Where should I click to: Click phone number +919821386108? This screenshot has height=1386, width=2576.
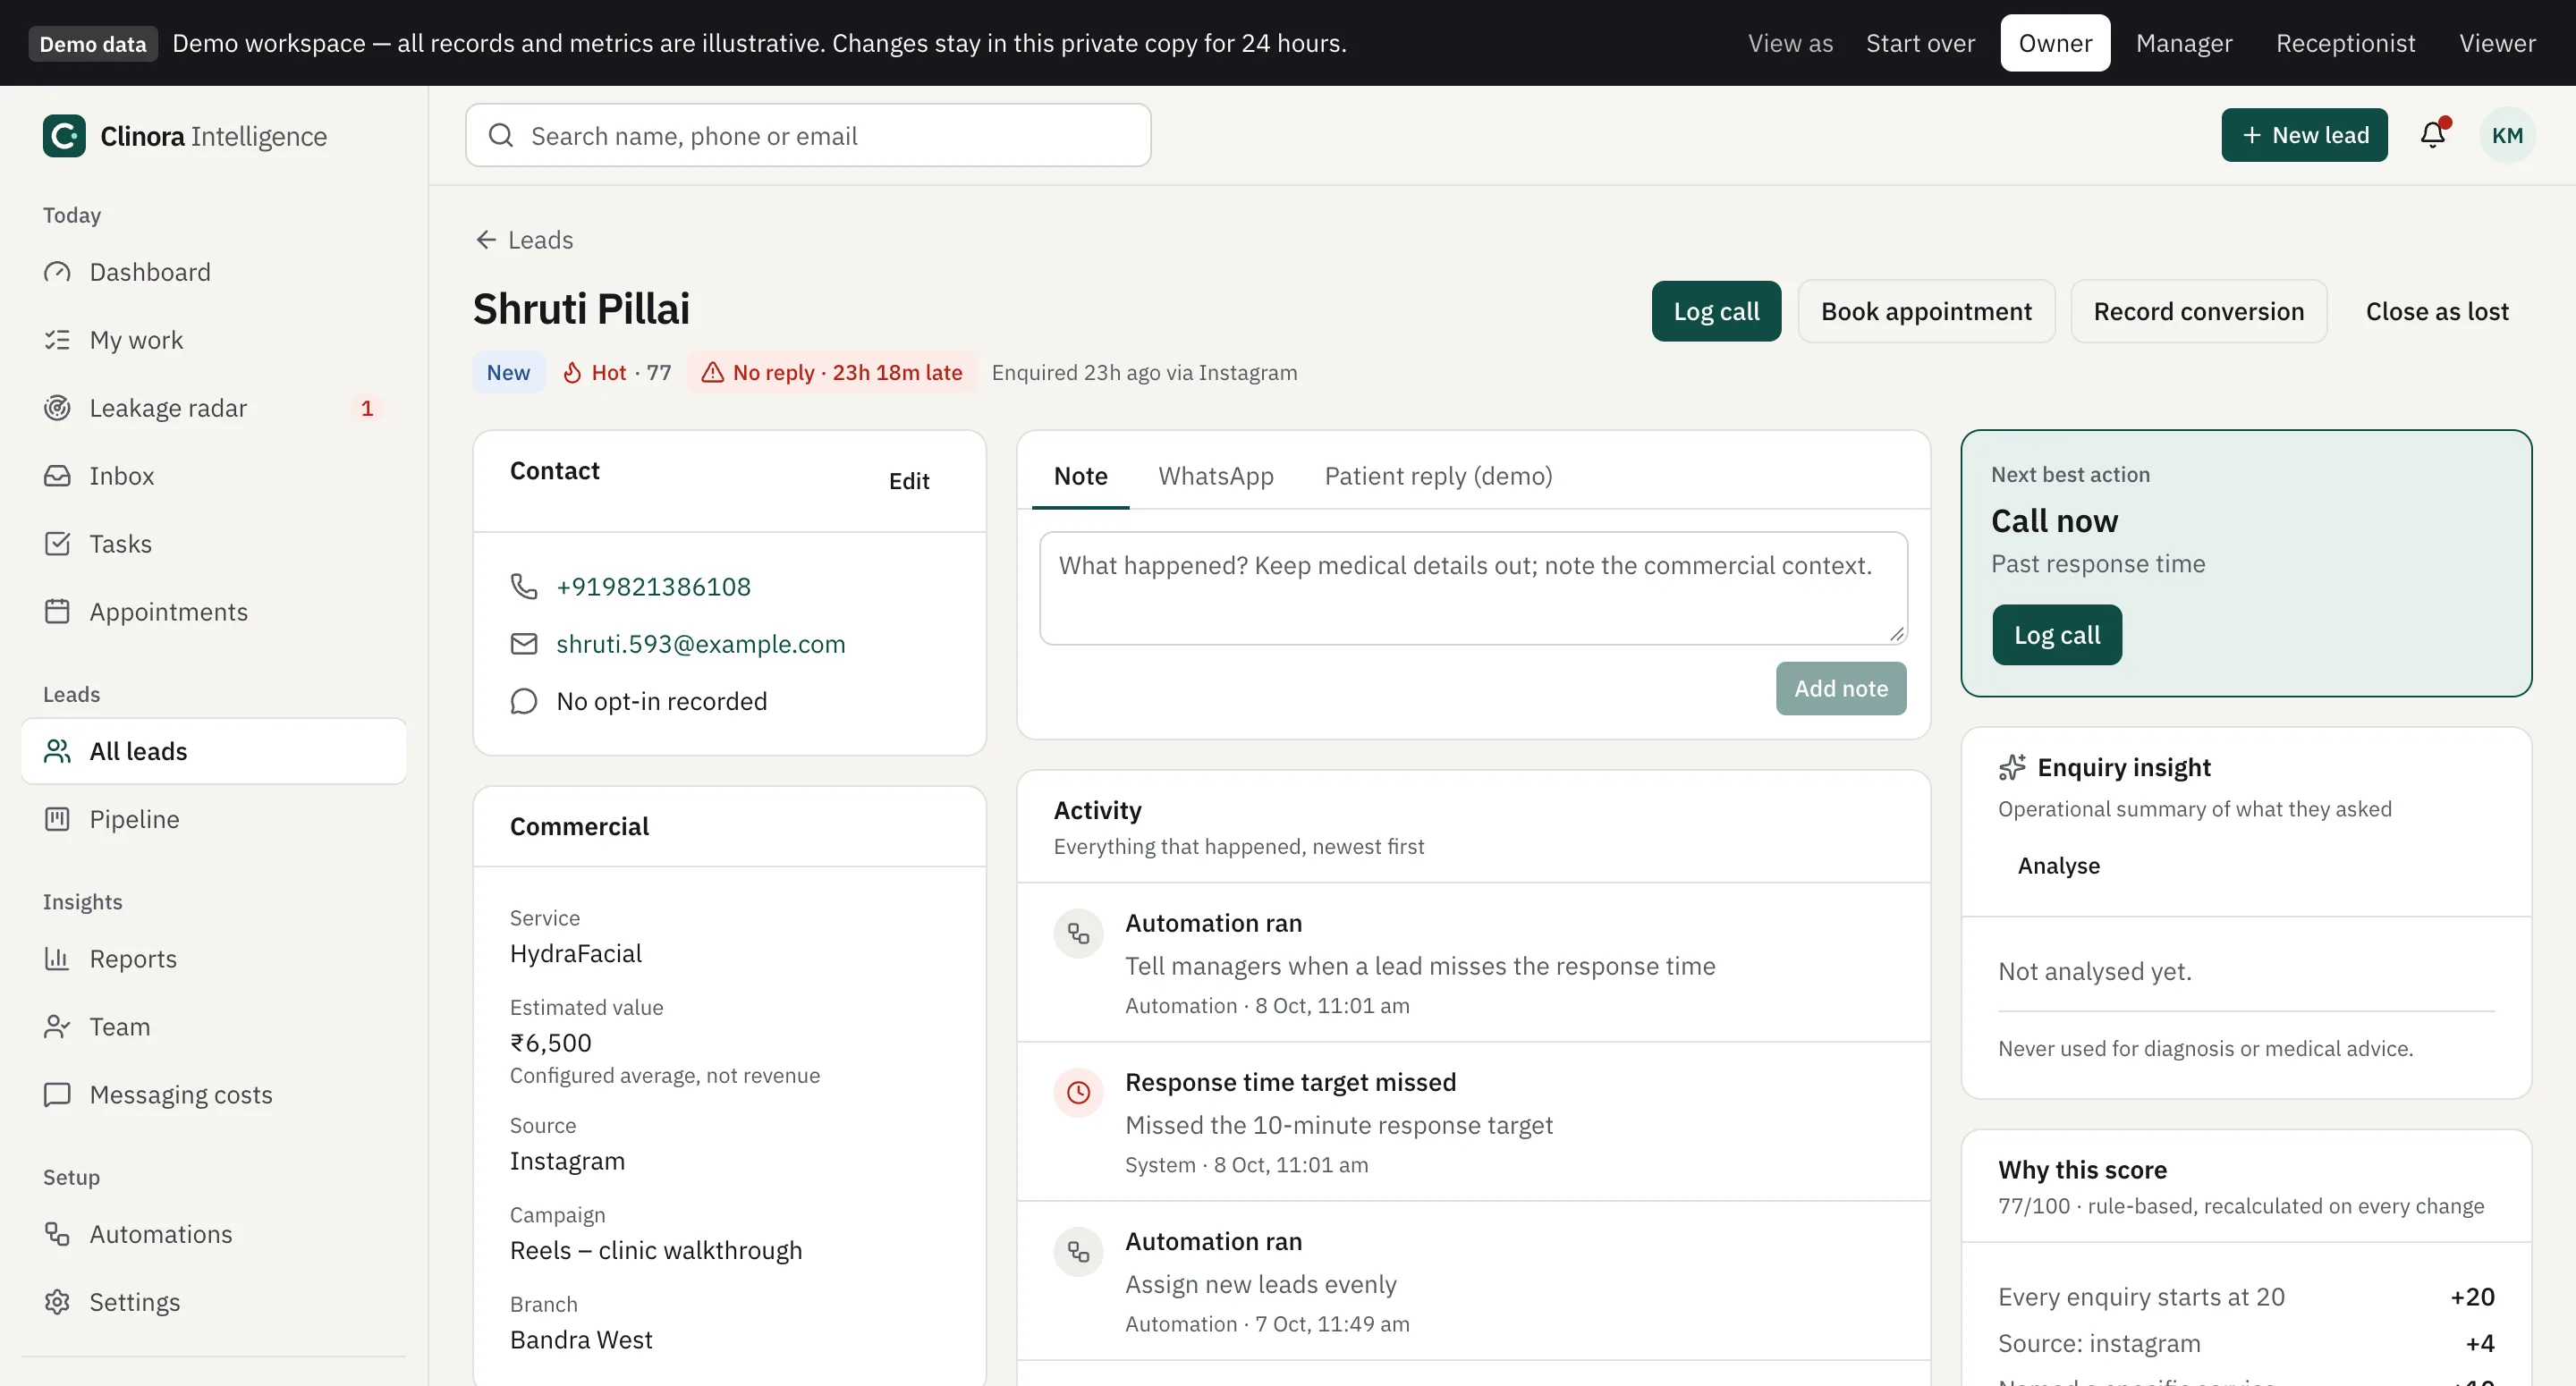tap(654, 587)
